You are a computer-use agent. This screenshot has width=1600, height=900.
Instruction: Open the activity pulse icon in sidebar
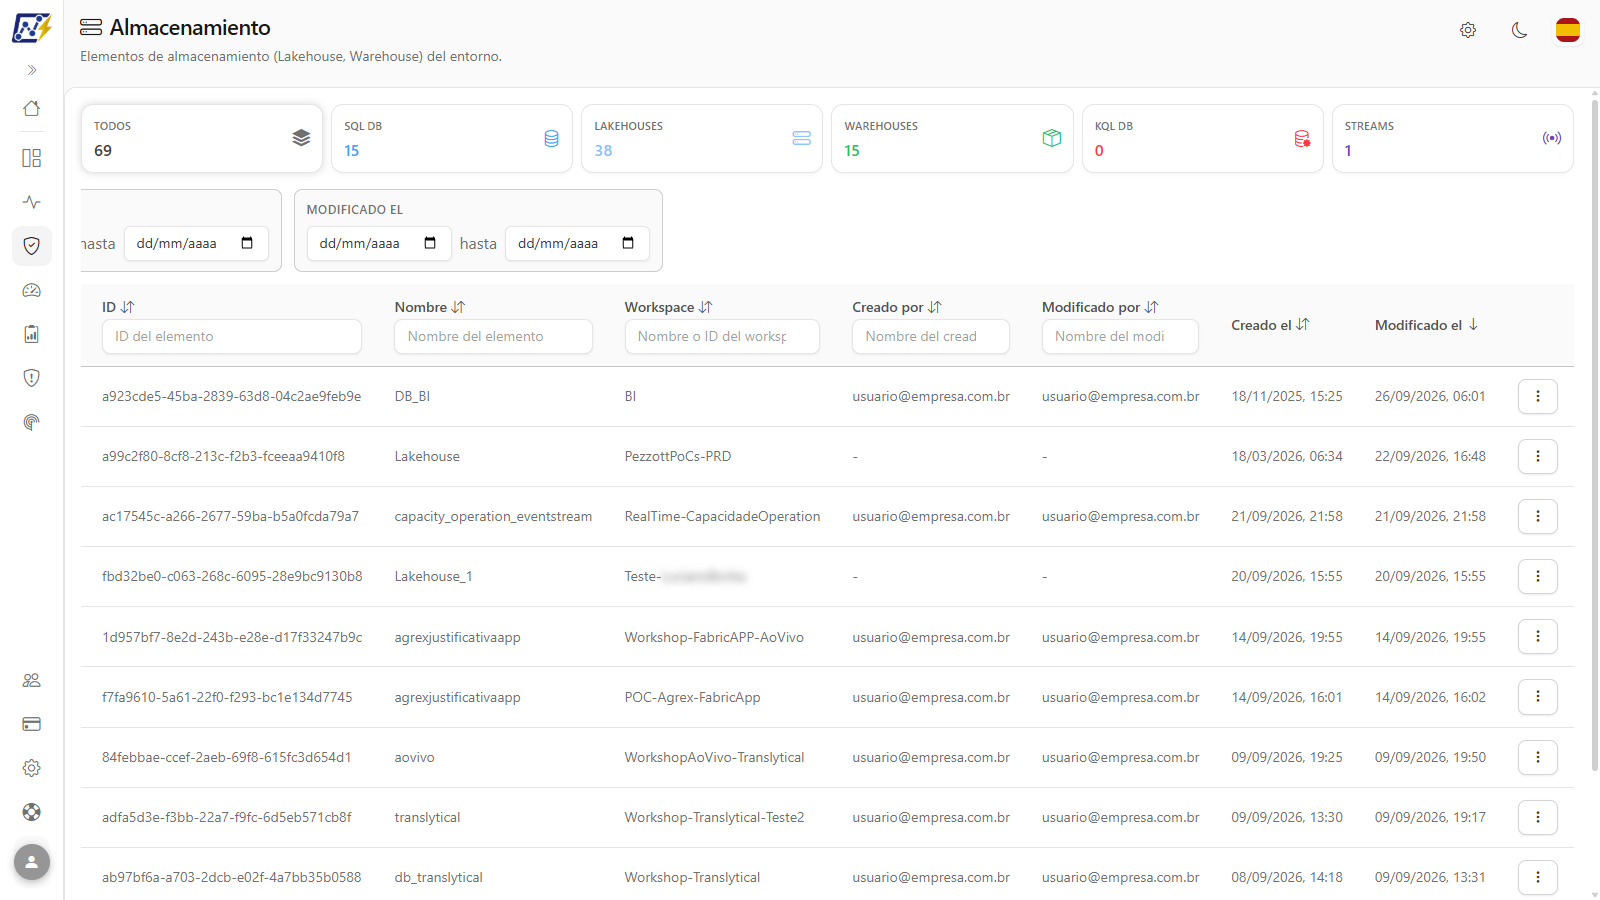(x=32, y=202)
